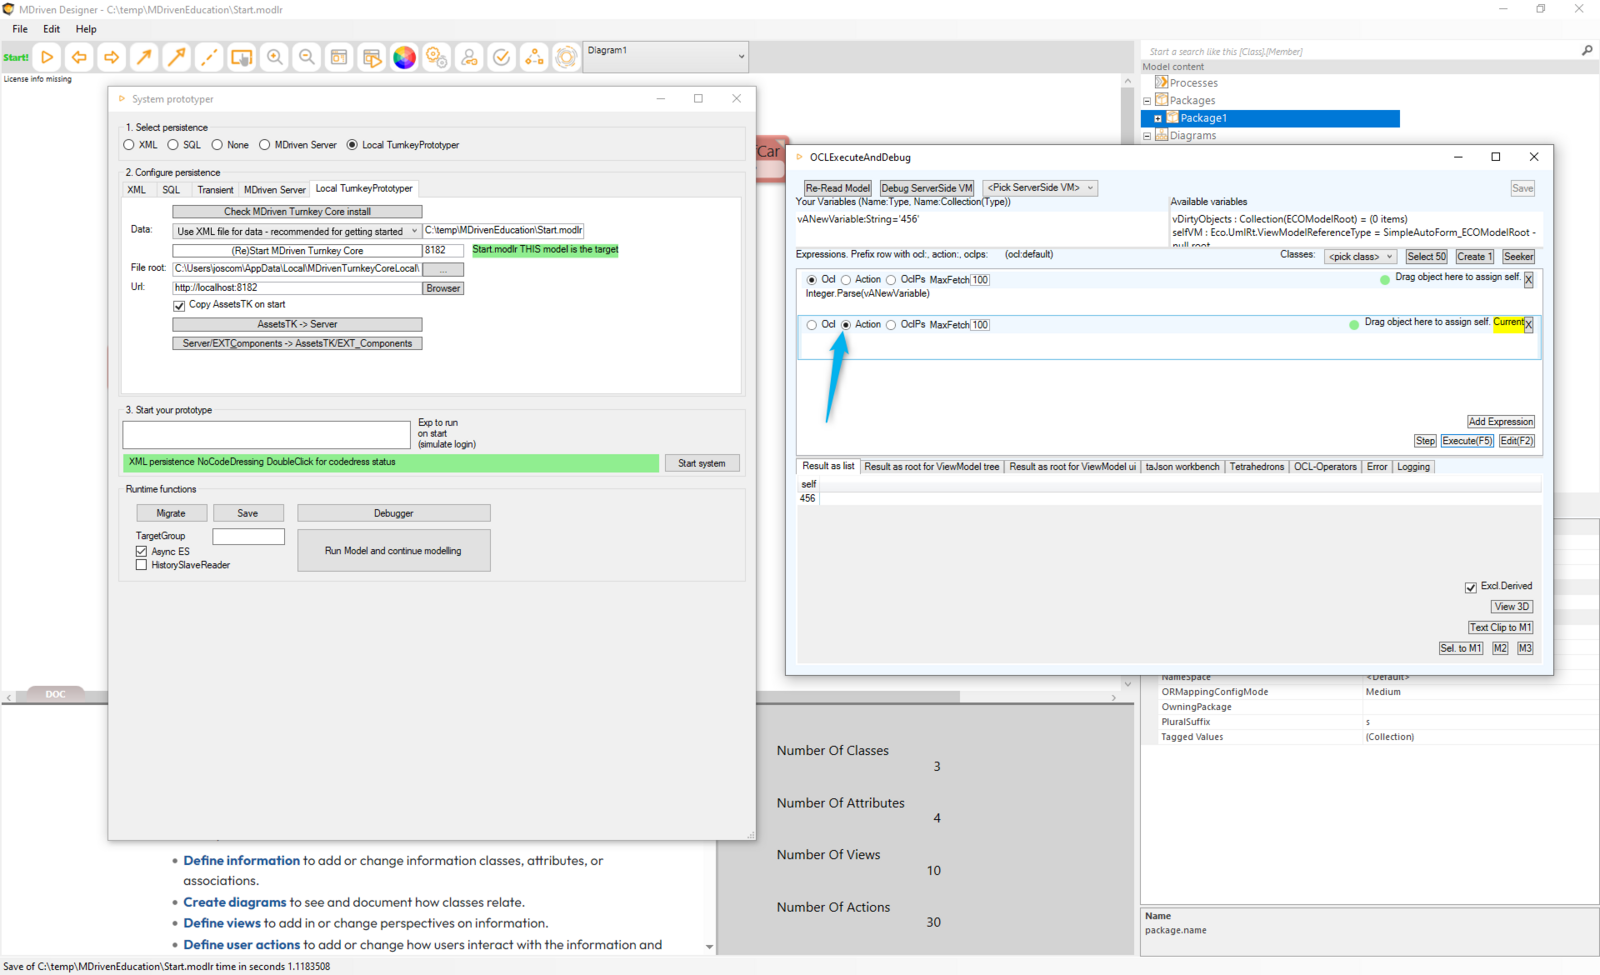Open the color wheel icon
Image resolution: width=1600 pixels, height=975 pixels.
pos(404,57)
